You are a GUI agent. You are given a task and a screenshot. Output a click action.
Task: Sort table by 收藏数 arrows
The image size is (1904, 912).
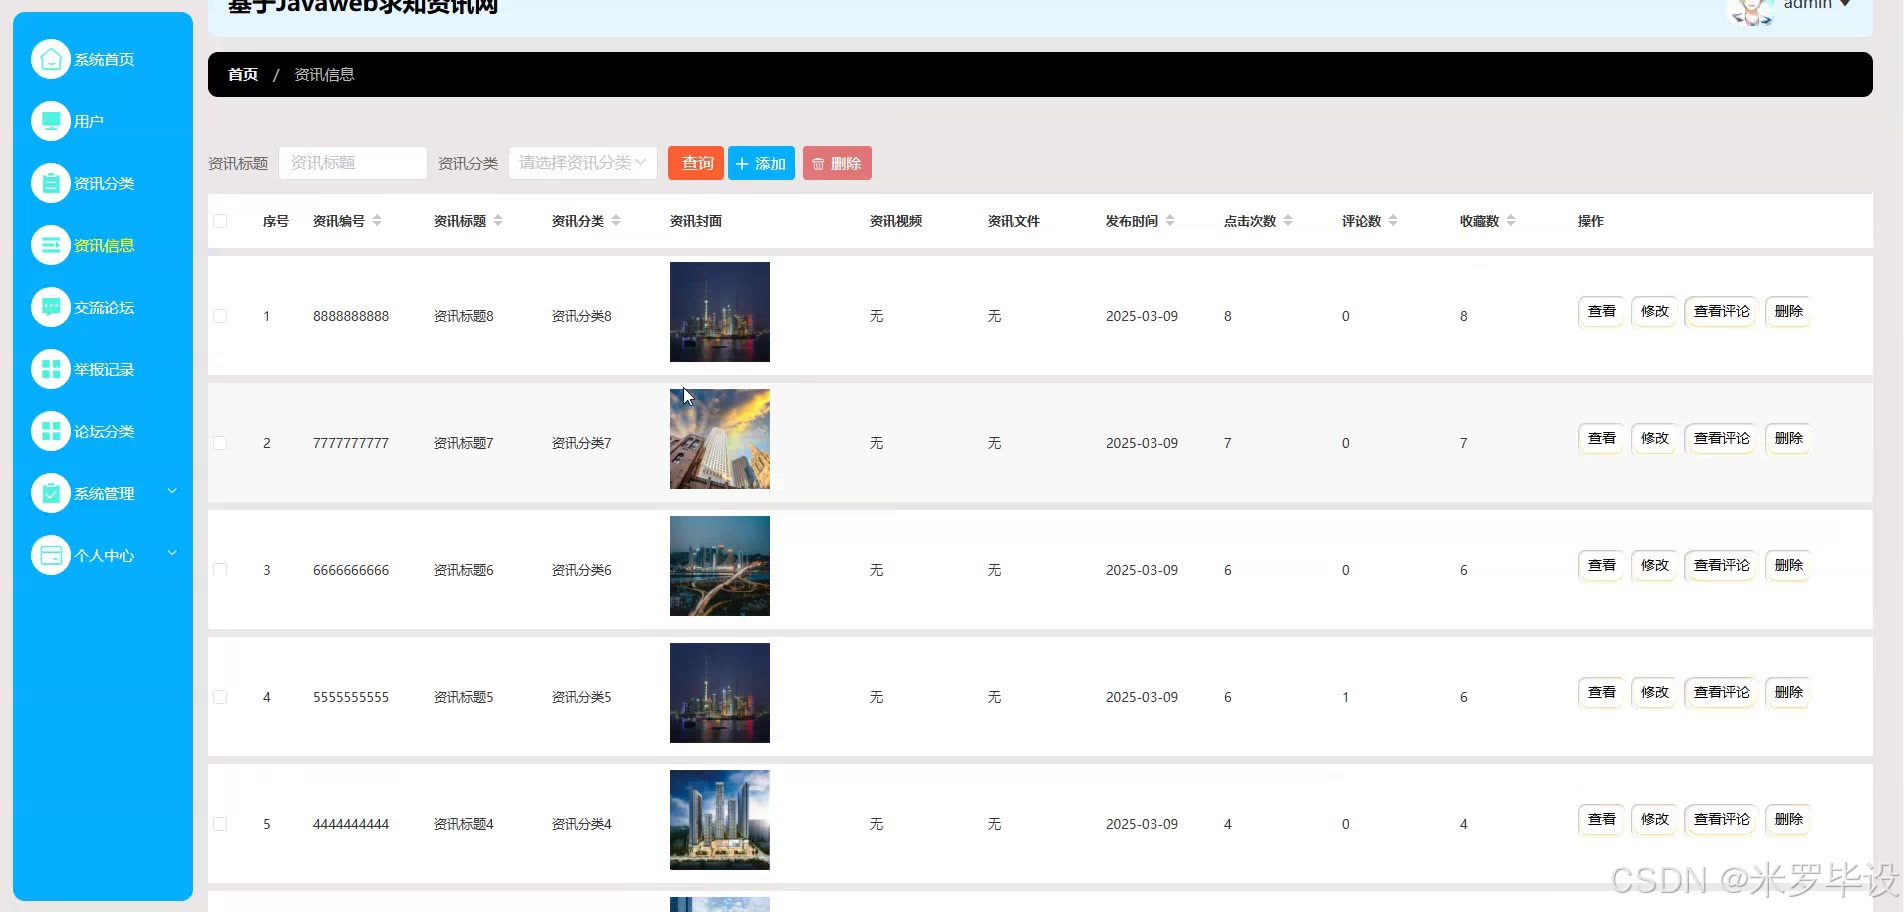[1511, 221]
